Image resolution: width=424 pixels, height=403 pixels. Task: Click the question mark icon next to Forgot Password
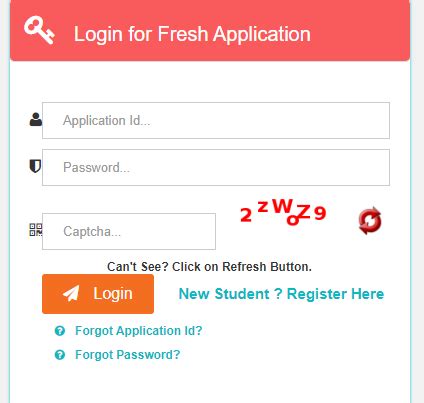point(60,355)
